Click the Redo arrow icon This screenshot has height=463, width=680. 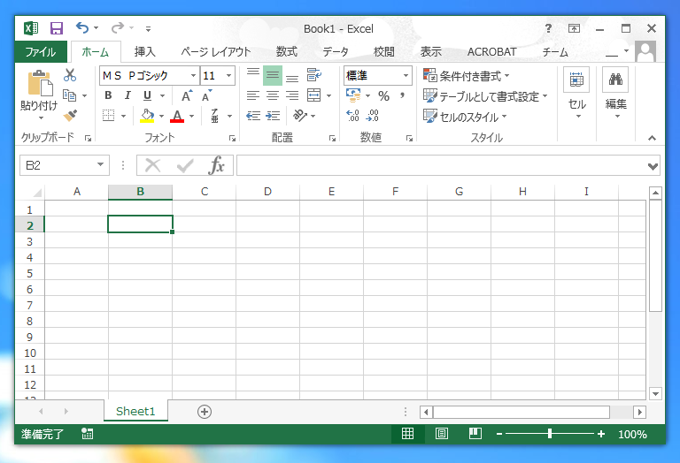click(x=117, y=28)
